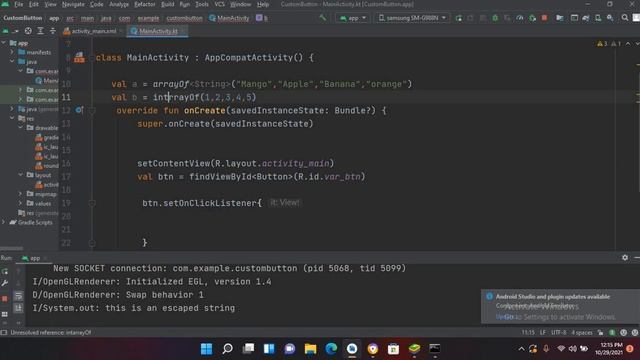Stop the app with the top toolbar's red square
Image resolution: width=640 pixels, height=360 pixels.
(544, 18)
